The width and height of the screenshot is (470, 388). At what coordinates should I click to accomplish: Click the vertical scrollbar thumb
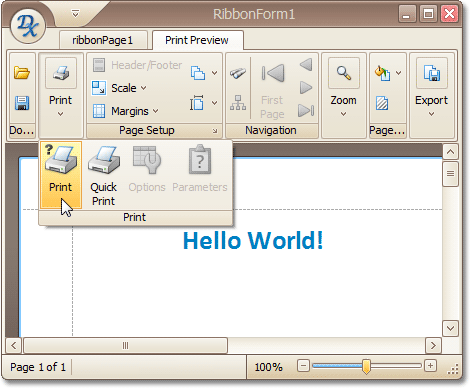coord(451,174)
